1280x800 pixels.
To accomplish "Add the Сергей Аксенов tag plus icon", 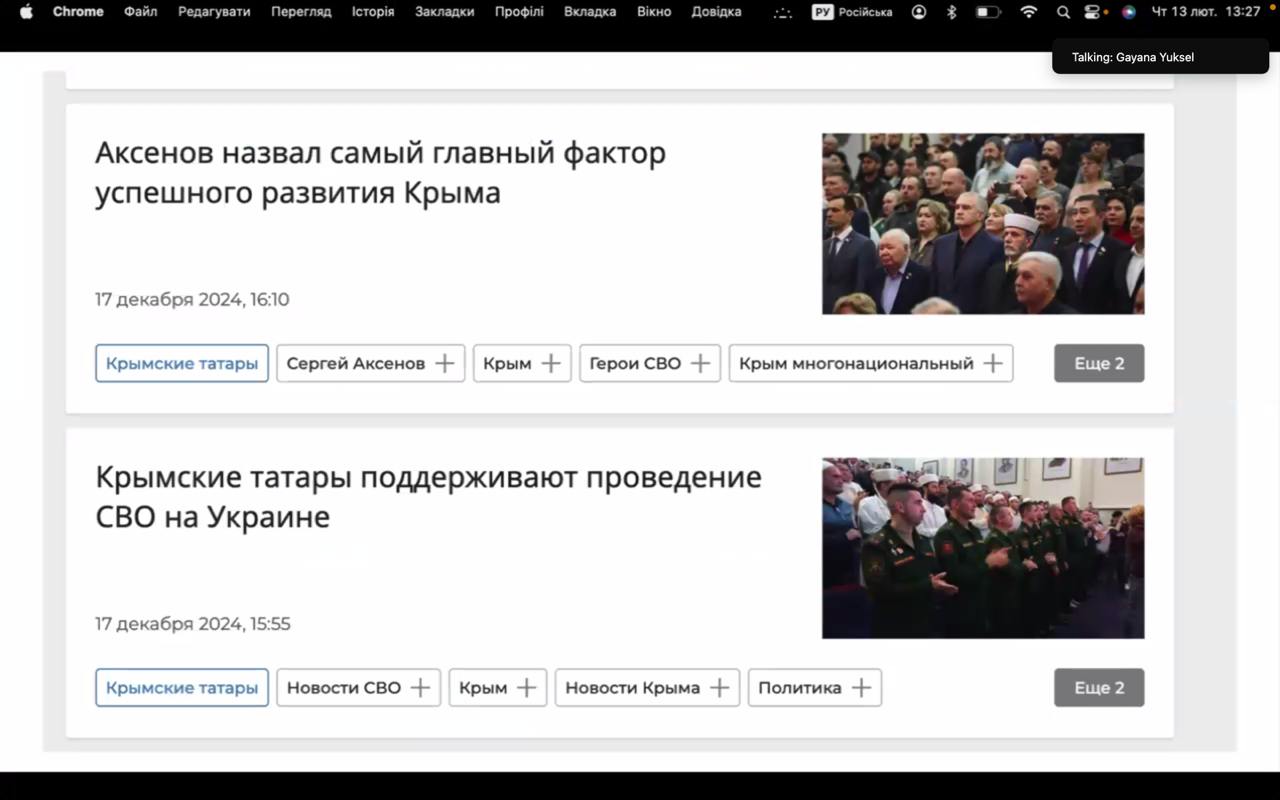I will tap(444, 363).
